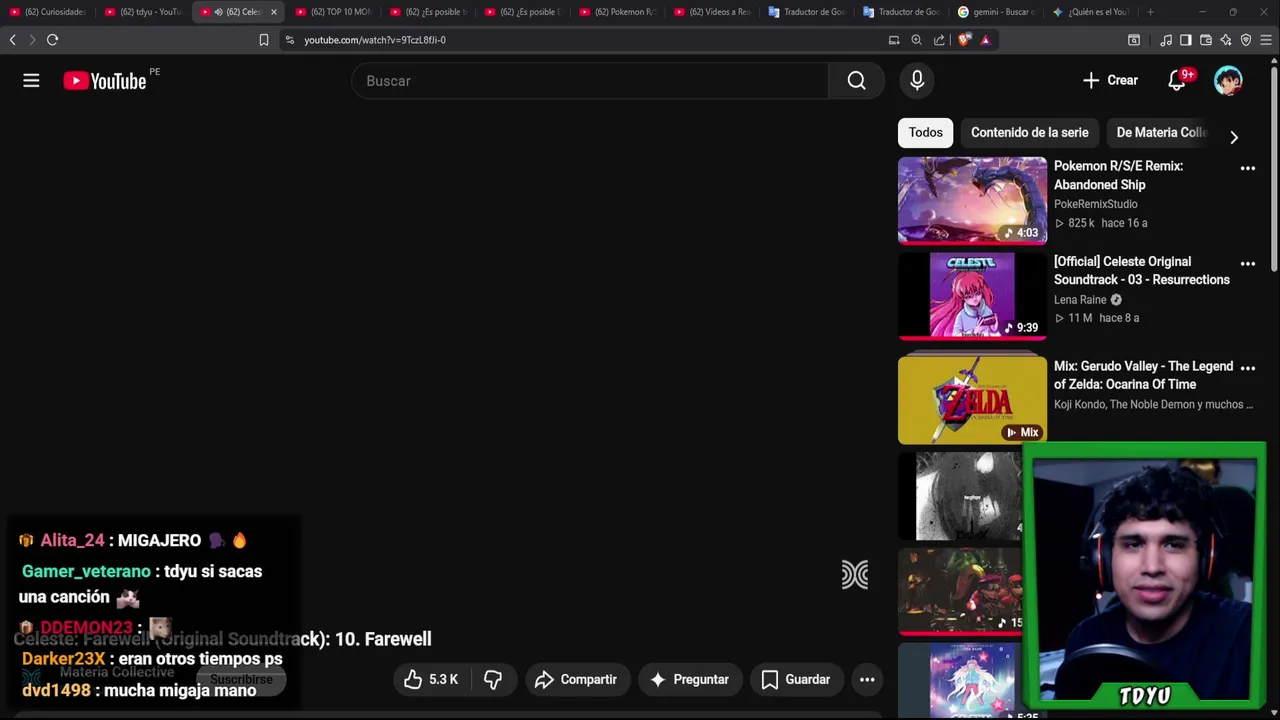Open the YouTube hamburger guide menu
The height and width of the screenshot is (720, 1280).
point(31,81)
